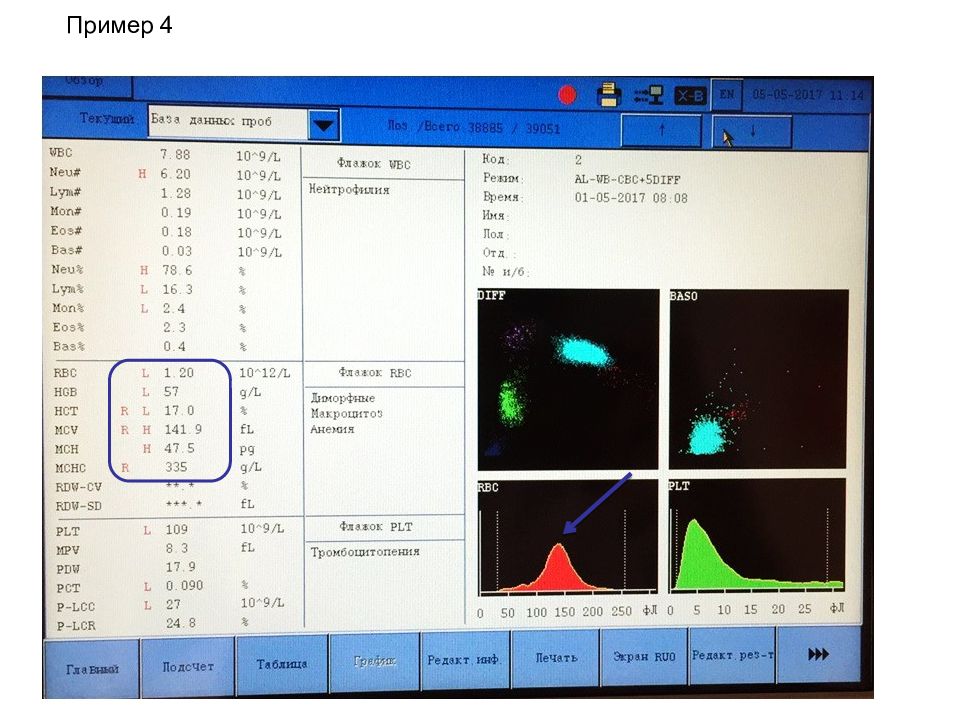The height and width of the screenshot is (720, 960).
Task: Click the Neu% value 78.6
Action: click(178, 271)
